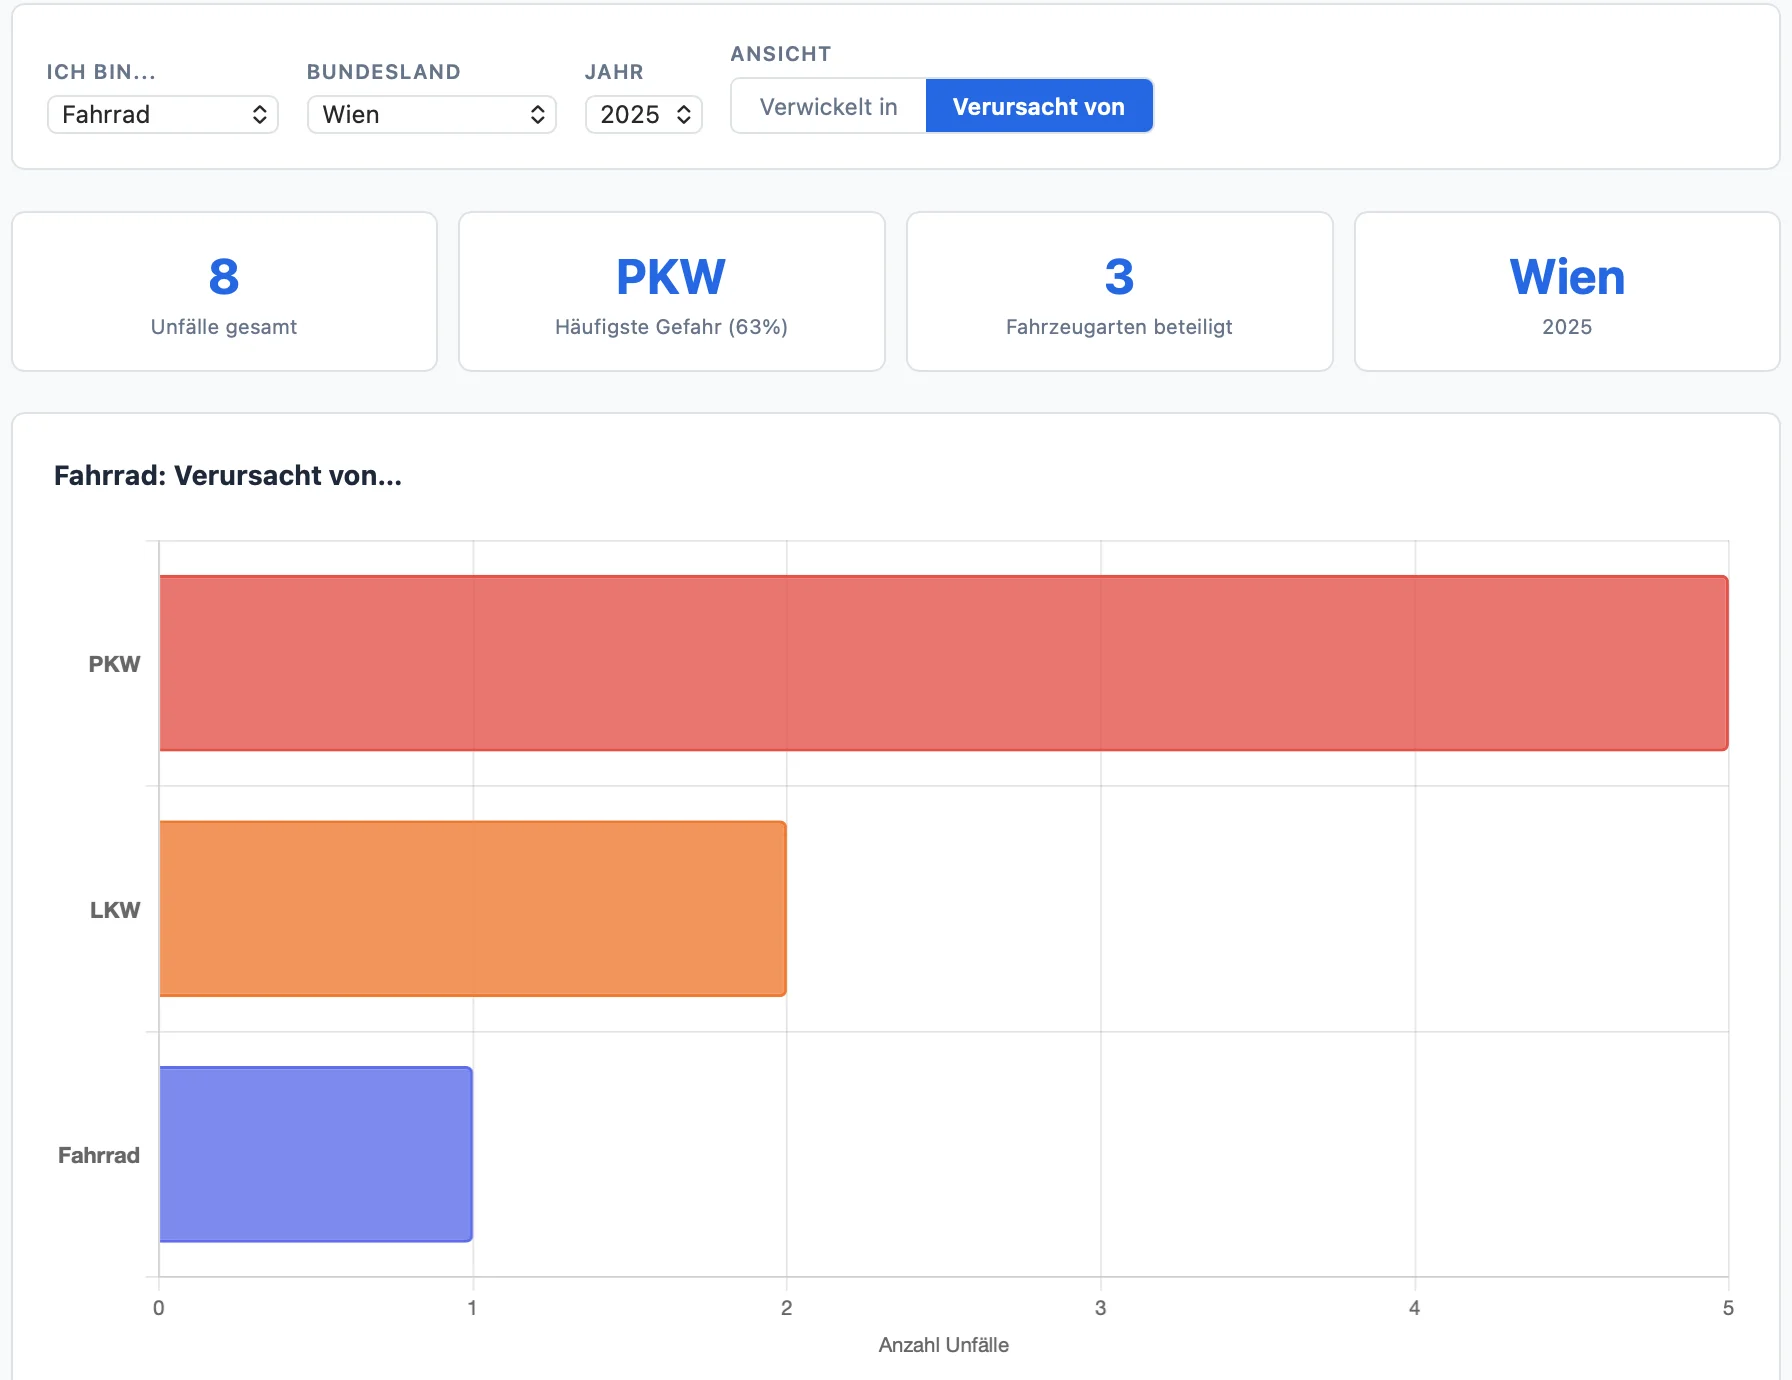Click the Häufigste Gefahr PKW card

[671, 291]
